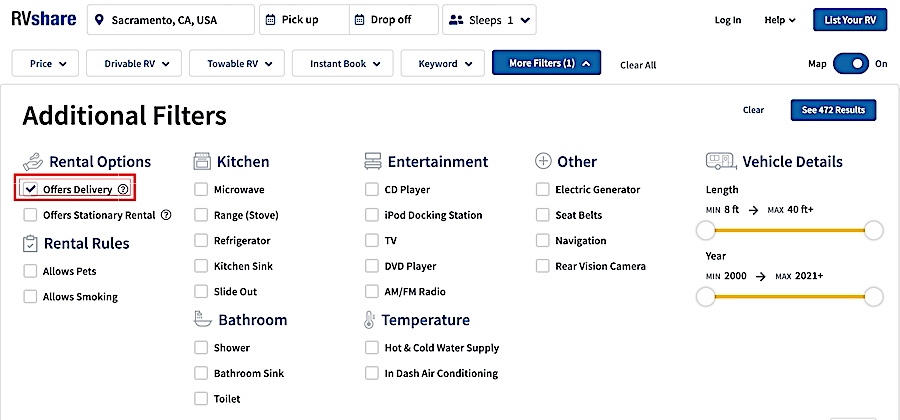This screenshot has width=900, height=420.
Task: Open the Help menu
Action: coord(780,20)
